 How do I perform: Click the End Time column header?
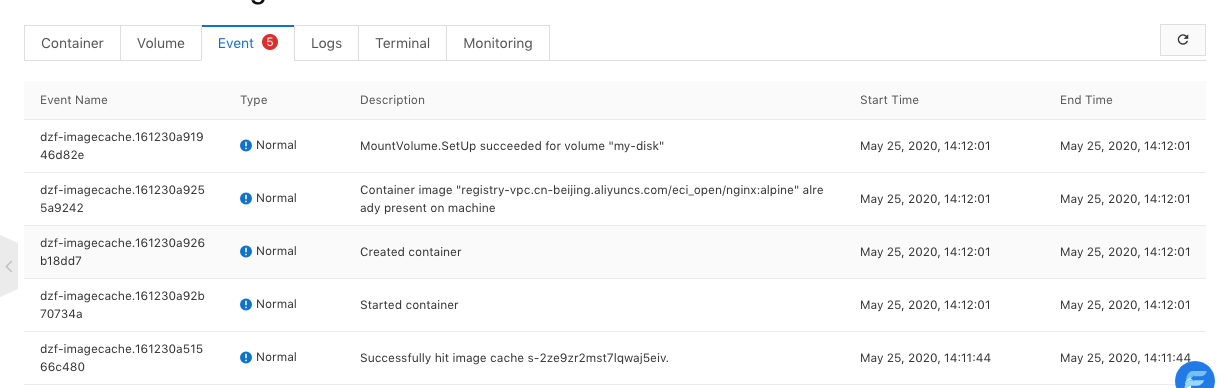[1086, 100]
